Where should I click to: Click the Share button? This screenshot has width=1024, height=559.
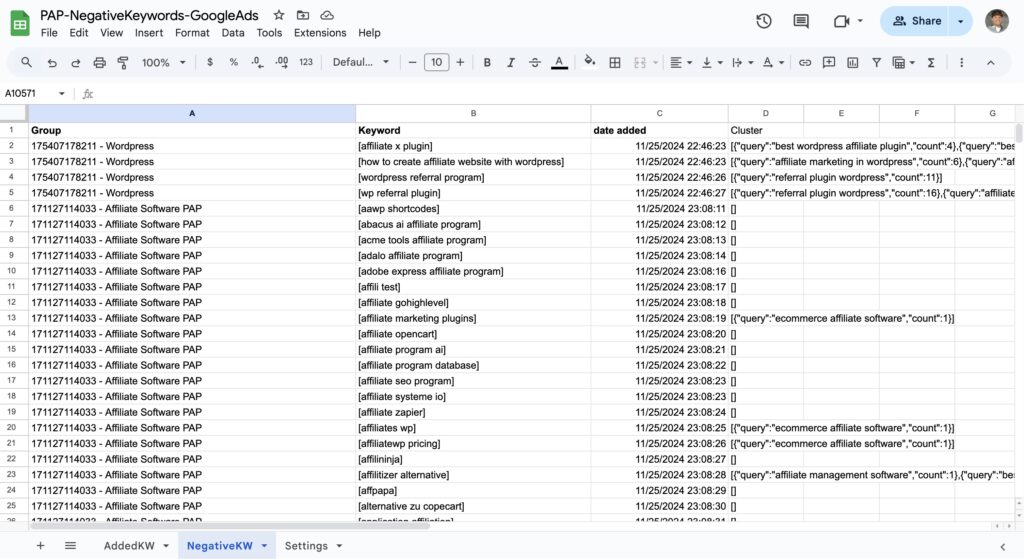(917, 21)
